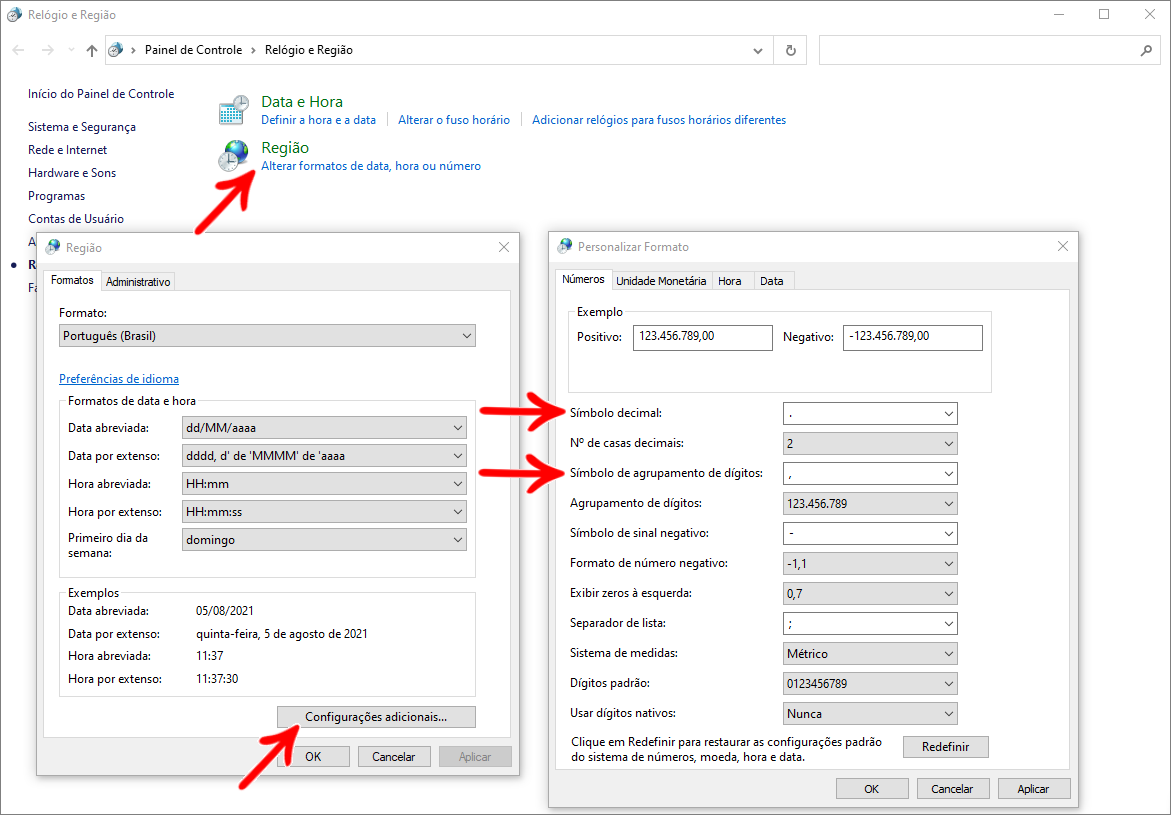This screenshot has width=1171, height=815.
Task: Open the Usar dígitos nativos dropdown
Action: pos(870,714)
